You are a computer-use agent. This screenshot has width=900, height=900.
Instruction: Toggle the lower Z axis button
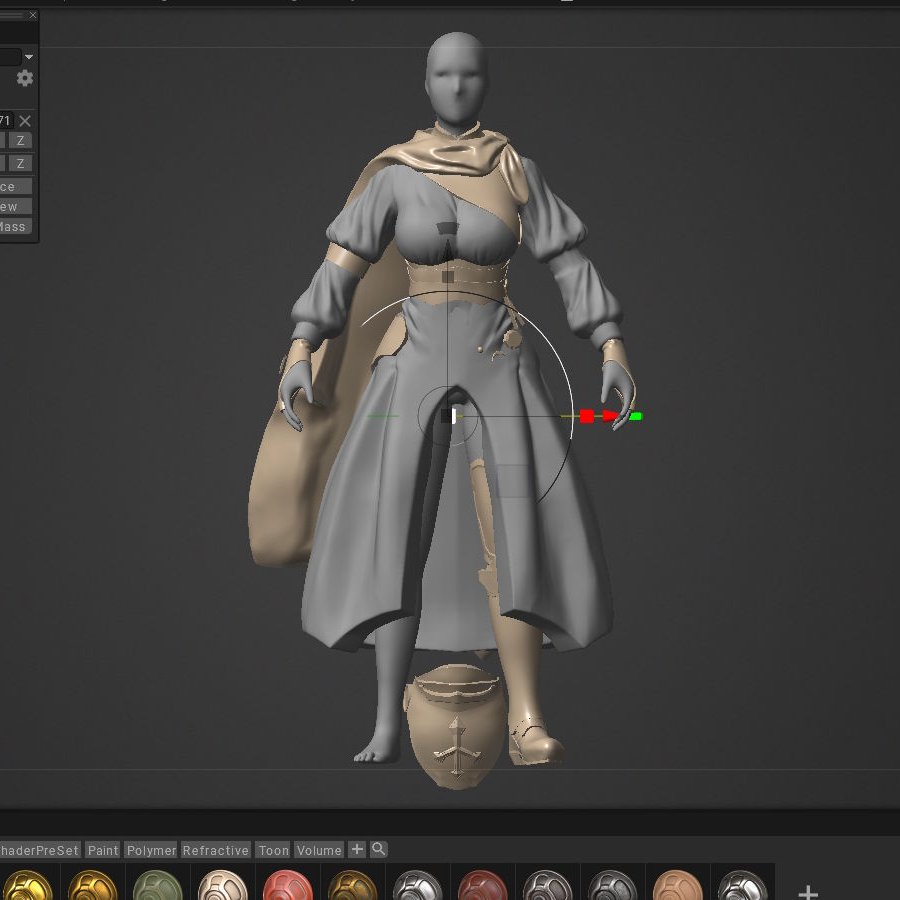click(x=20, y=162)
